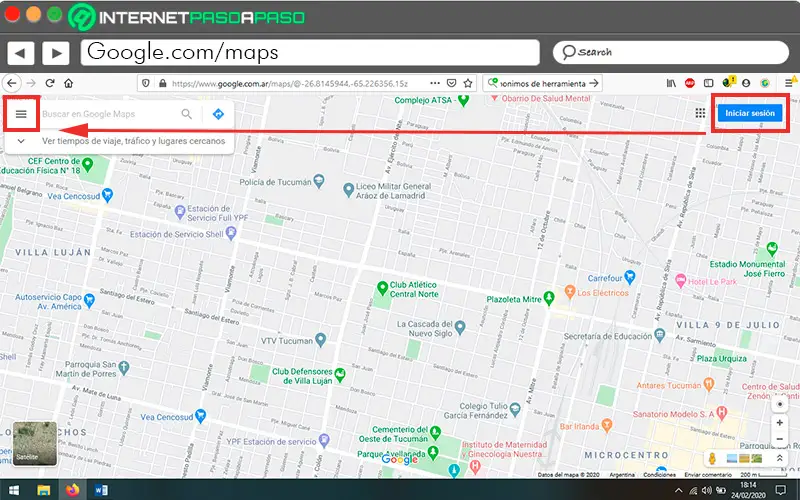Viewport: 800px width, 500px height.
Task: Click the Carrefour shopping marker
Action: (630, 277)
